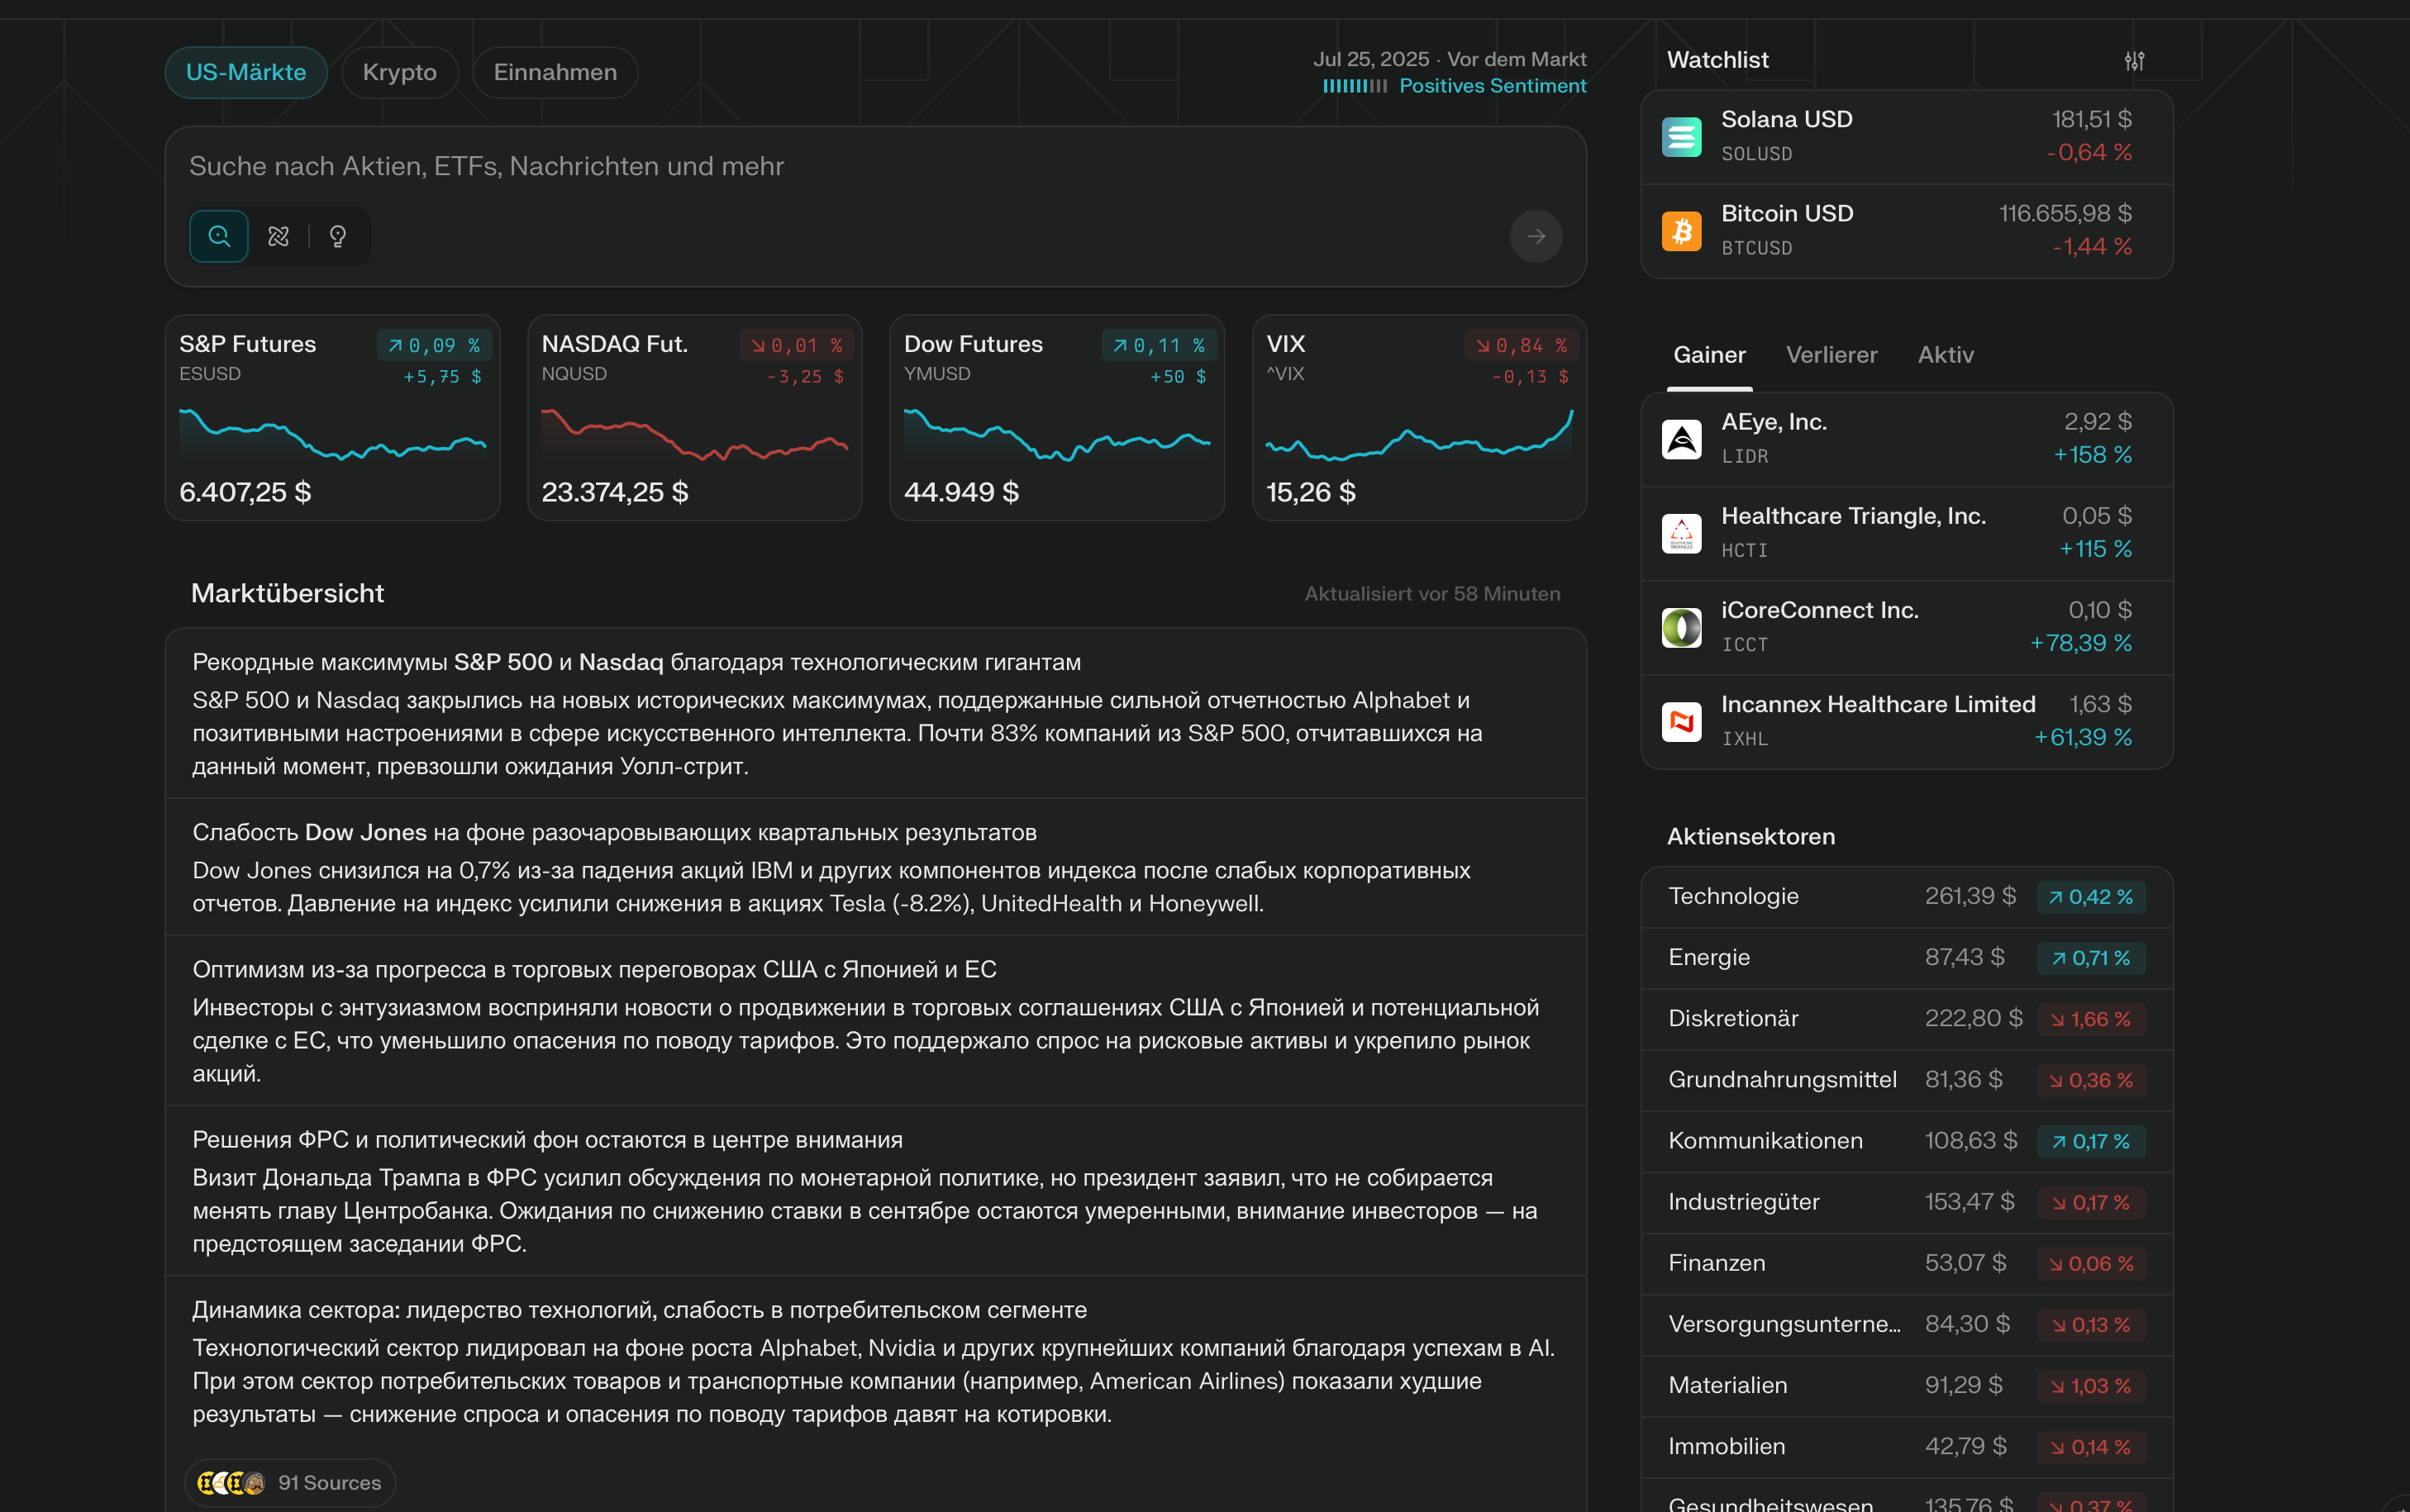This screenshot has width=2410, height=1512.
Task: Click the Bitcoin USD logo icon
Action: tap(1681, 231)
